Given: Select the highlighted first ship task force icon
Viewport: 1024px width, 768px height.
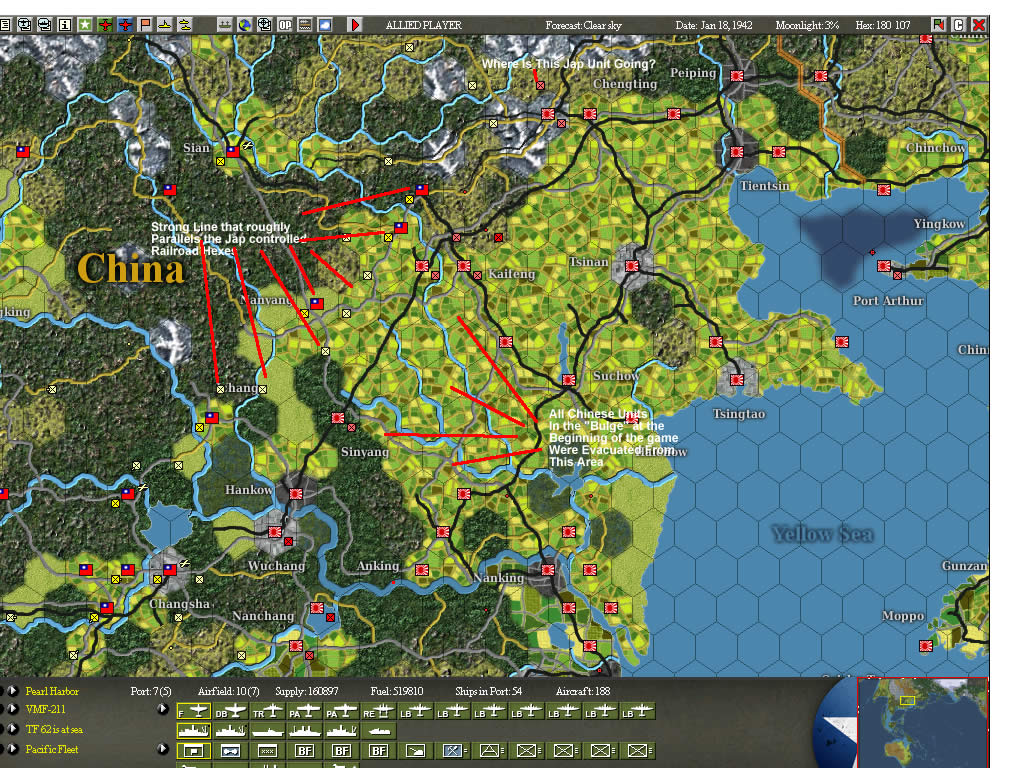Looking at the screenshot, I should pos(193,731).
